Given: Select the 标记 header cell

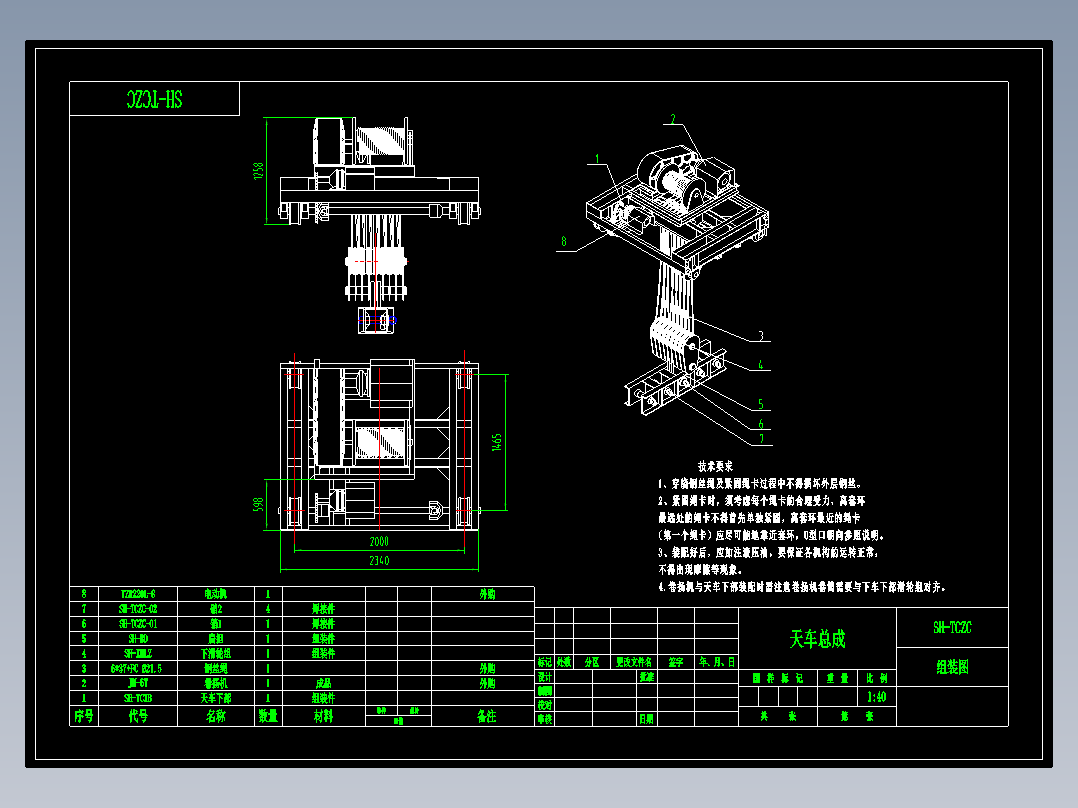Looking at the screenshot, I should coord(544,662).
